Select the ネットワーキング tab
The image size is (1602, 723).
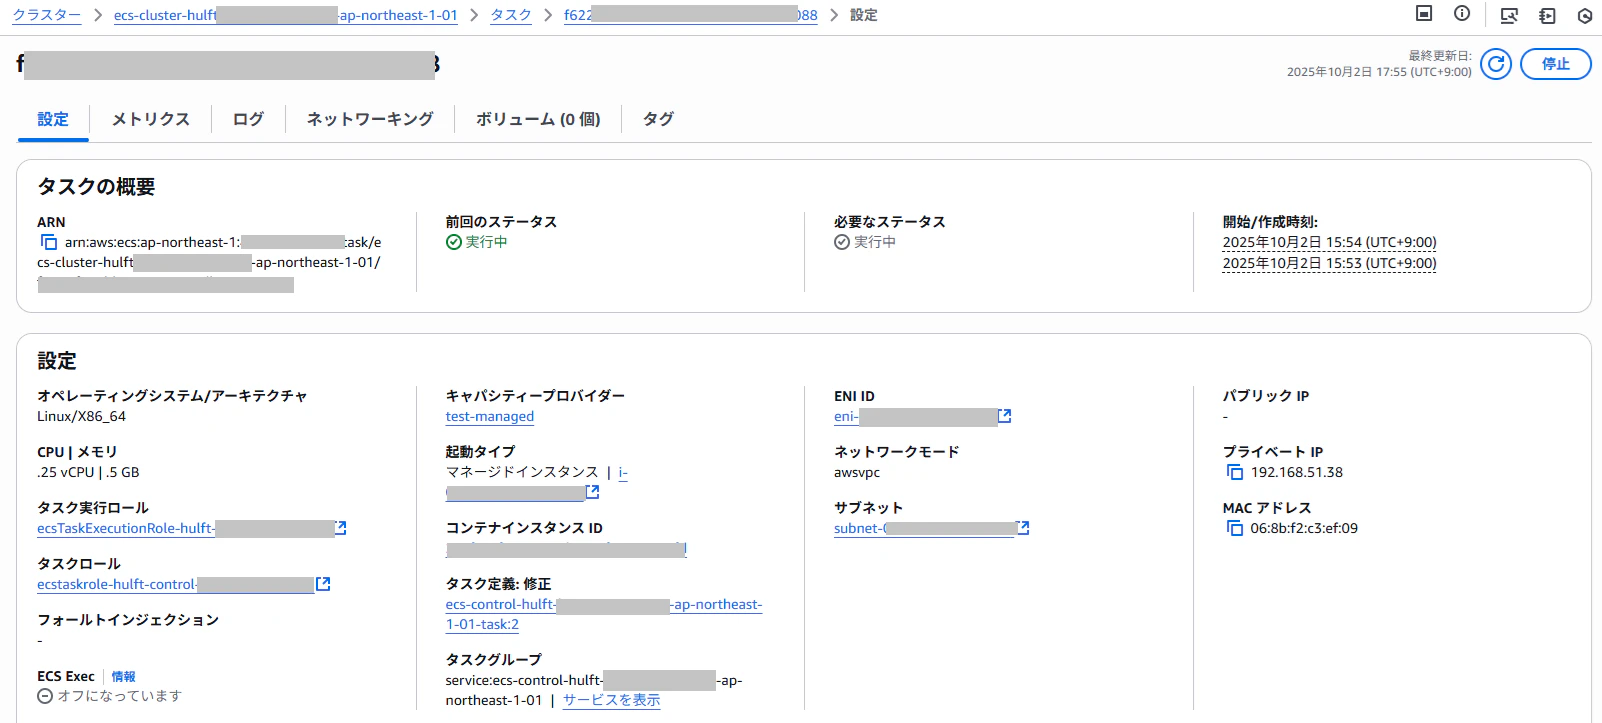point(370,119)
